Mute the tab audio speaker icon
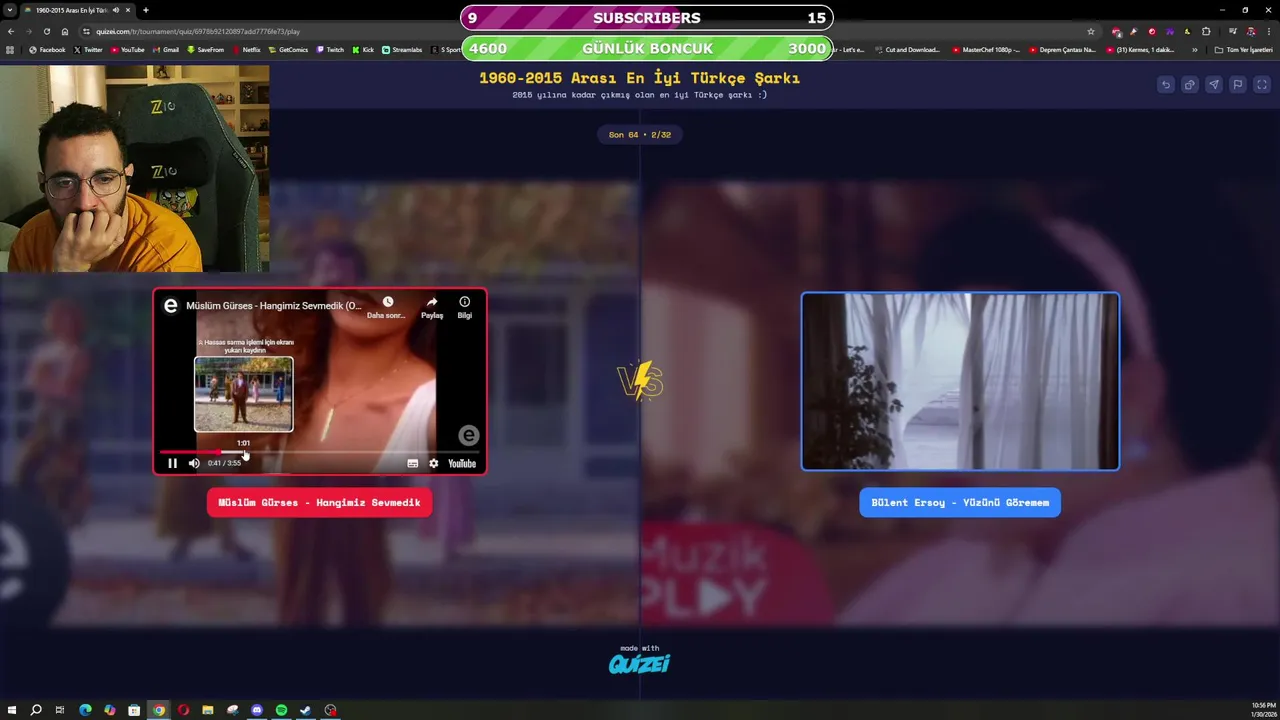The image size is (1280, 720). (x=116, y=10)
